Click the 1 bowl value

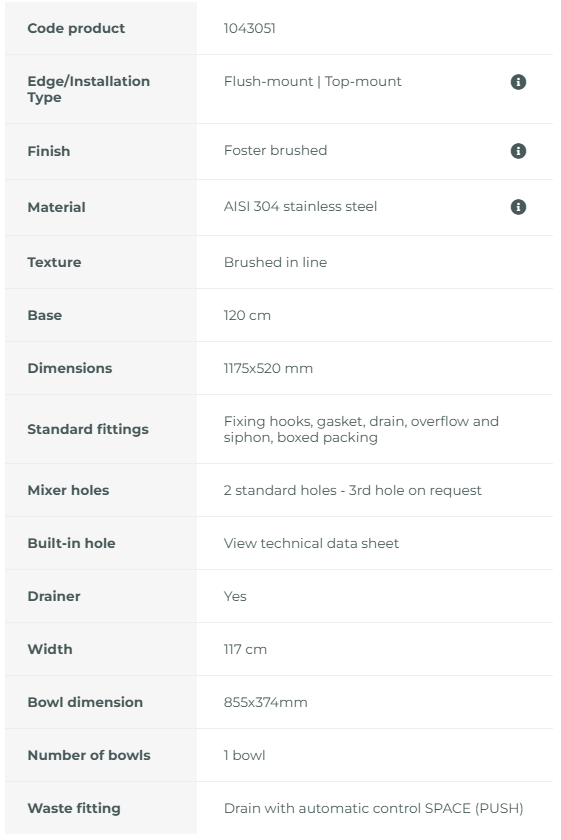point(244,755)
